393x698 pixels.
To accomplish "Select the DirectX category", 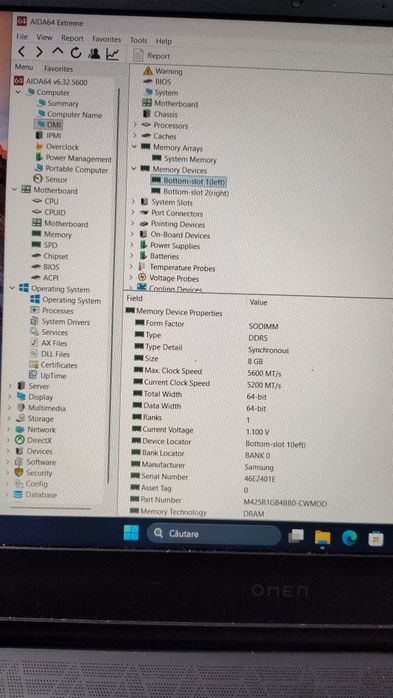I will click(x=33, y=440).
